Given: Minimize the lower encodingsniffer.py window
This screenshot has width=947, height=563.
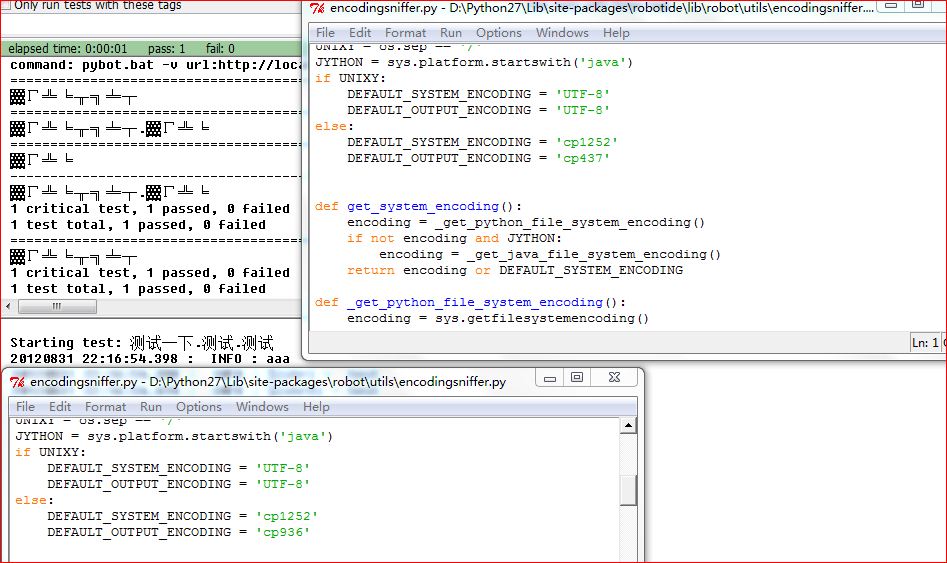Looking at the screenshot, I should point(548,378).
